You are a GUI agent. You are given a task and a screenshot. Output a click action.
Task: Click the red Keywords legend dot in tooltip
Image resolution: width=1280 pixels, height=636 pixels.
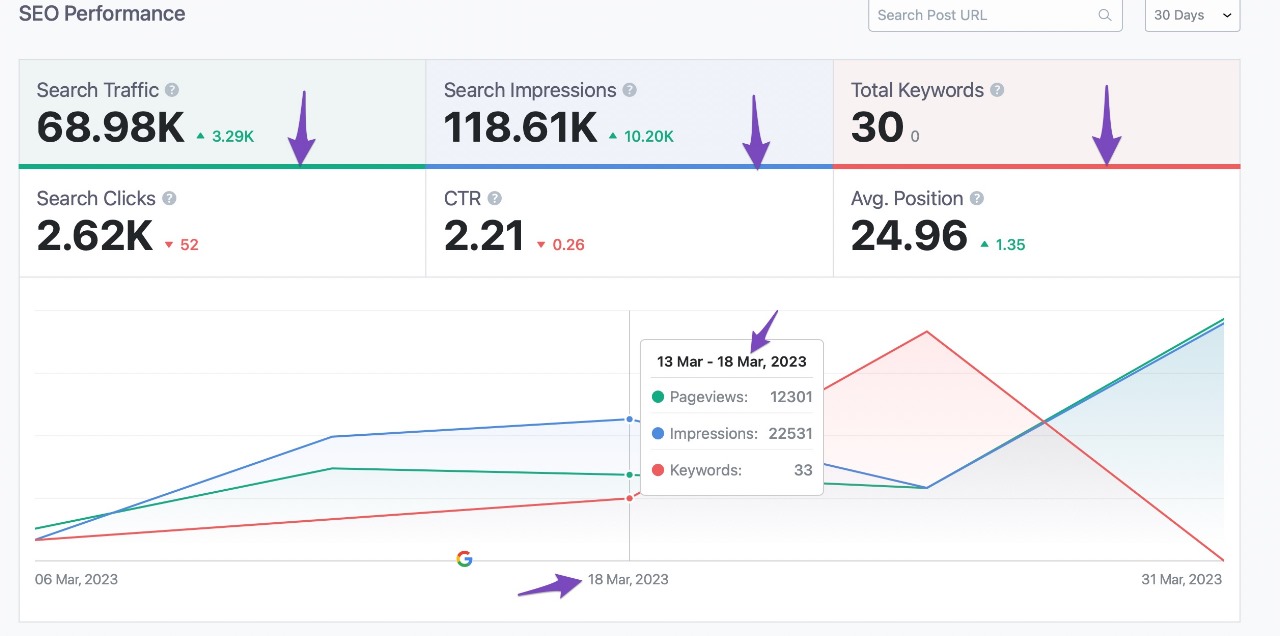(x=658, y=470)
